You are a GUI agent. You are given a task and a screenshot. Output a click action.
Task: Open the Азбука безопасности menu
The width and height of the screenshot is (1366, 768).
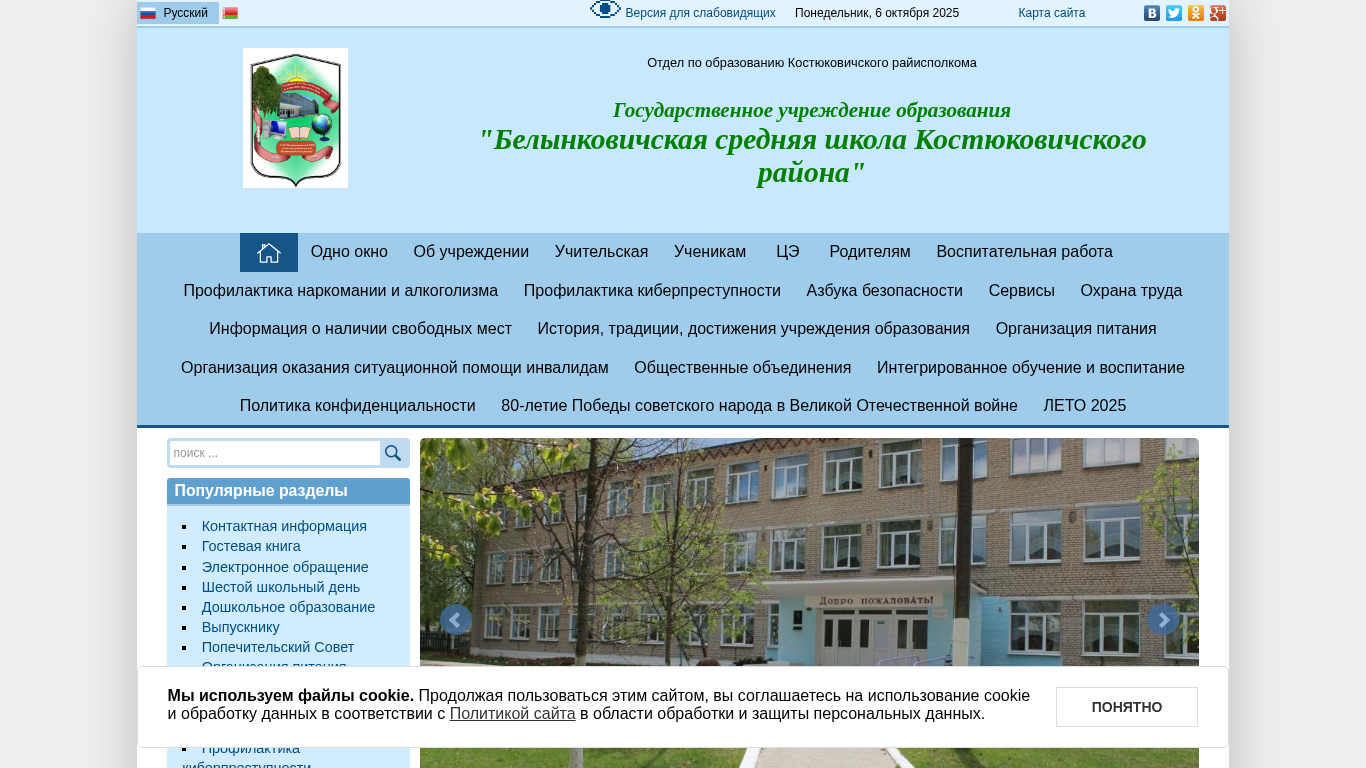[x=885, y=291]
